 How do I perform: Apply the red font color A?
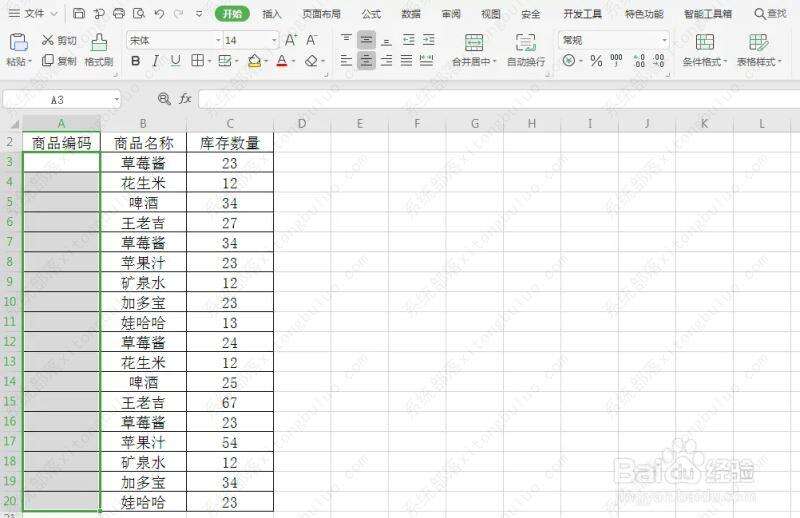[x=282, y=61]
